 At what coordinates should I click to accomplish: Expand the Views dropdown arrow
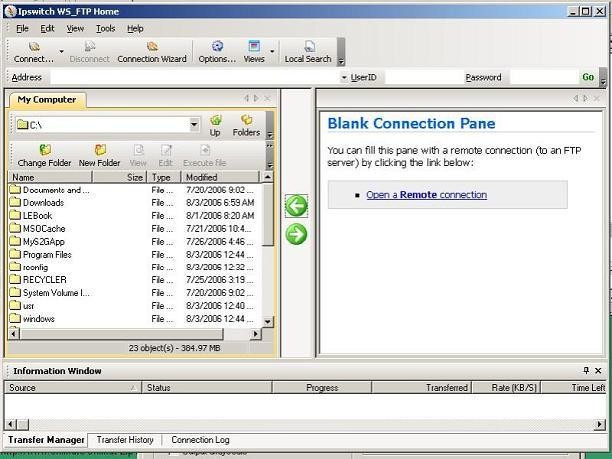pos(272,52)
